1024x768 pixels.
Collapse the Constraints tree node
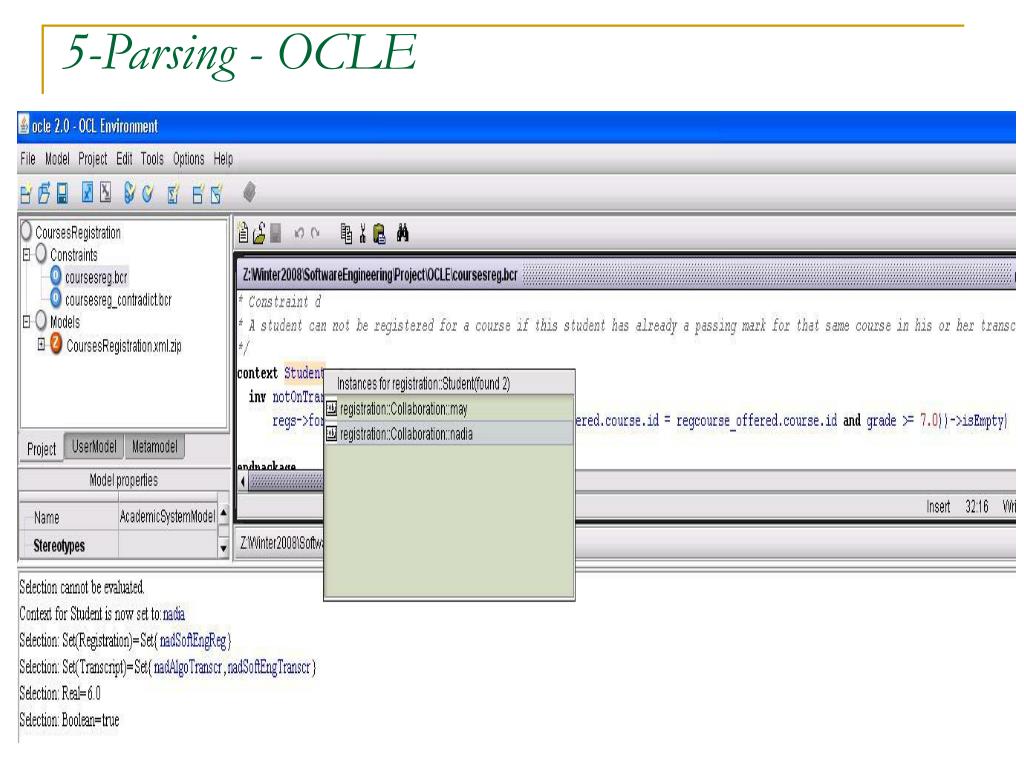[x=27, y=254]
